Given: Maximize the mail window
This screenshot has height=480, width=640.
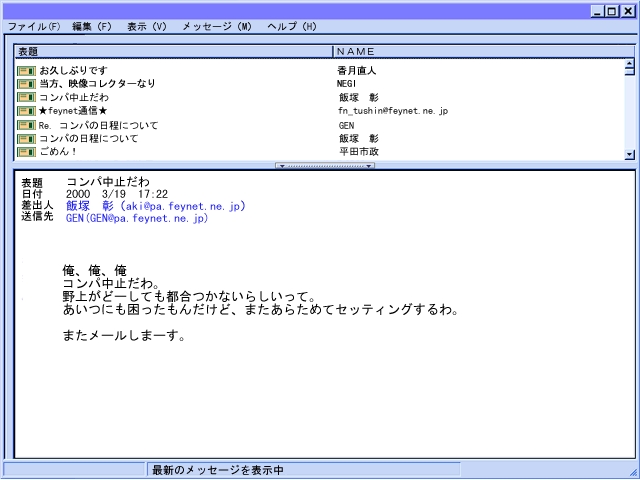Looking at the screenshot, I should tap(612, 11).
